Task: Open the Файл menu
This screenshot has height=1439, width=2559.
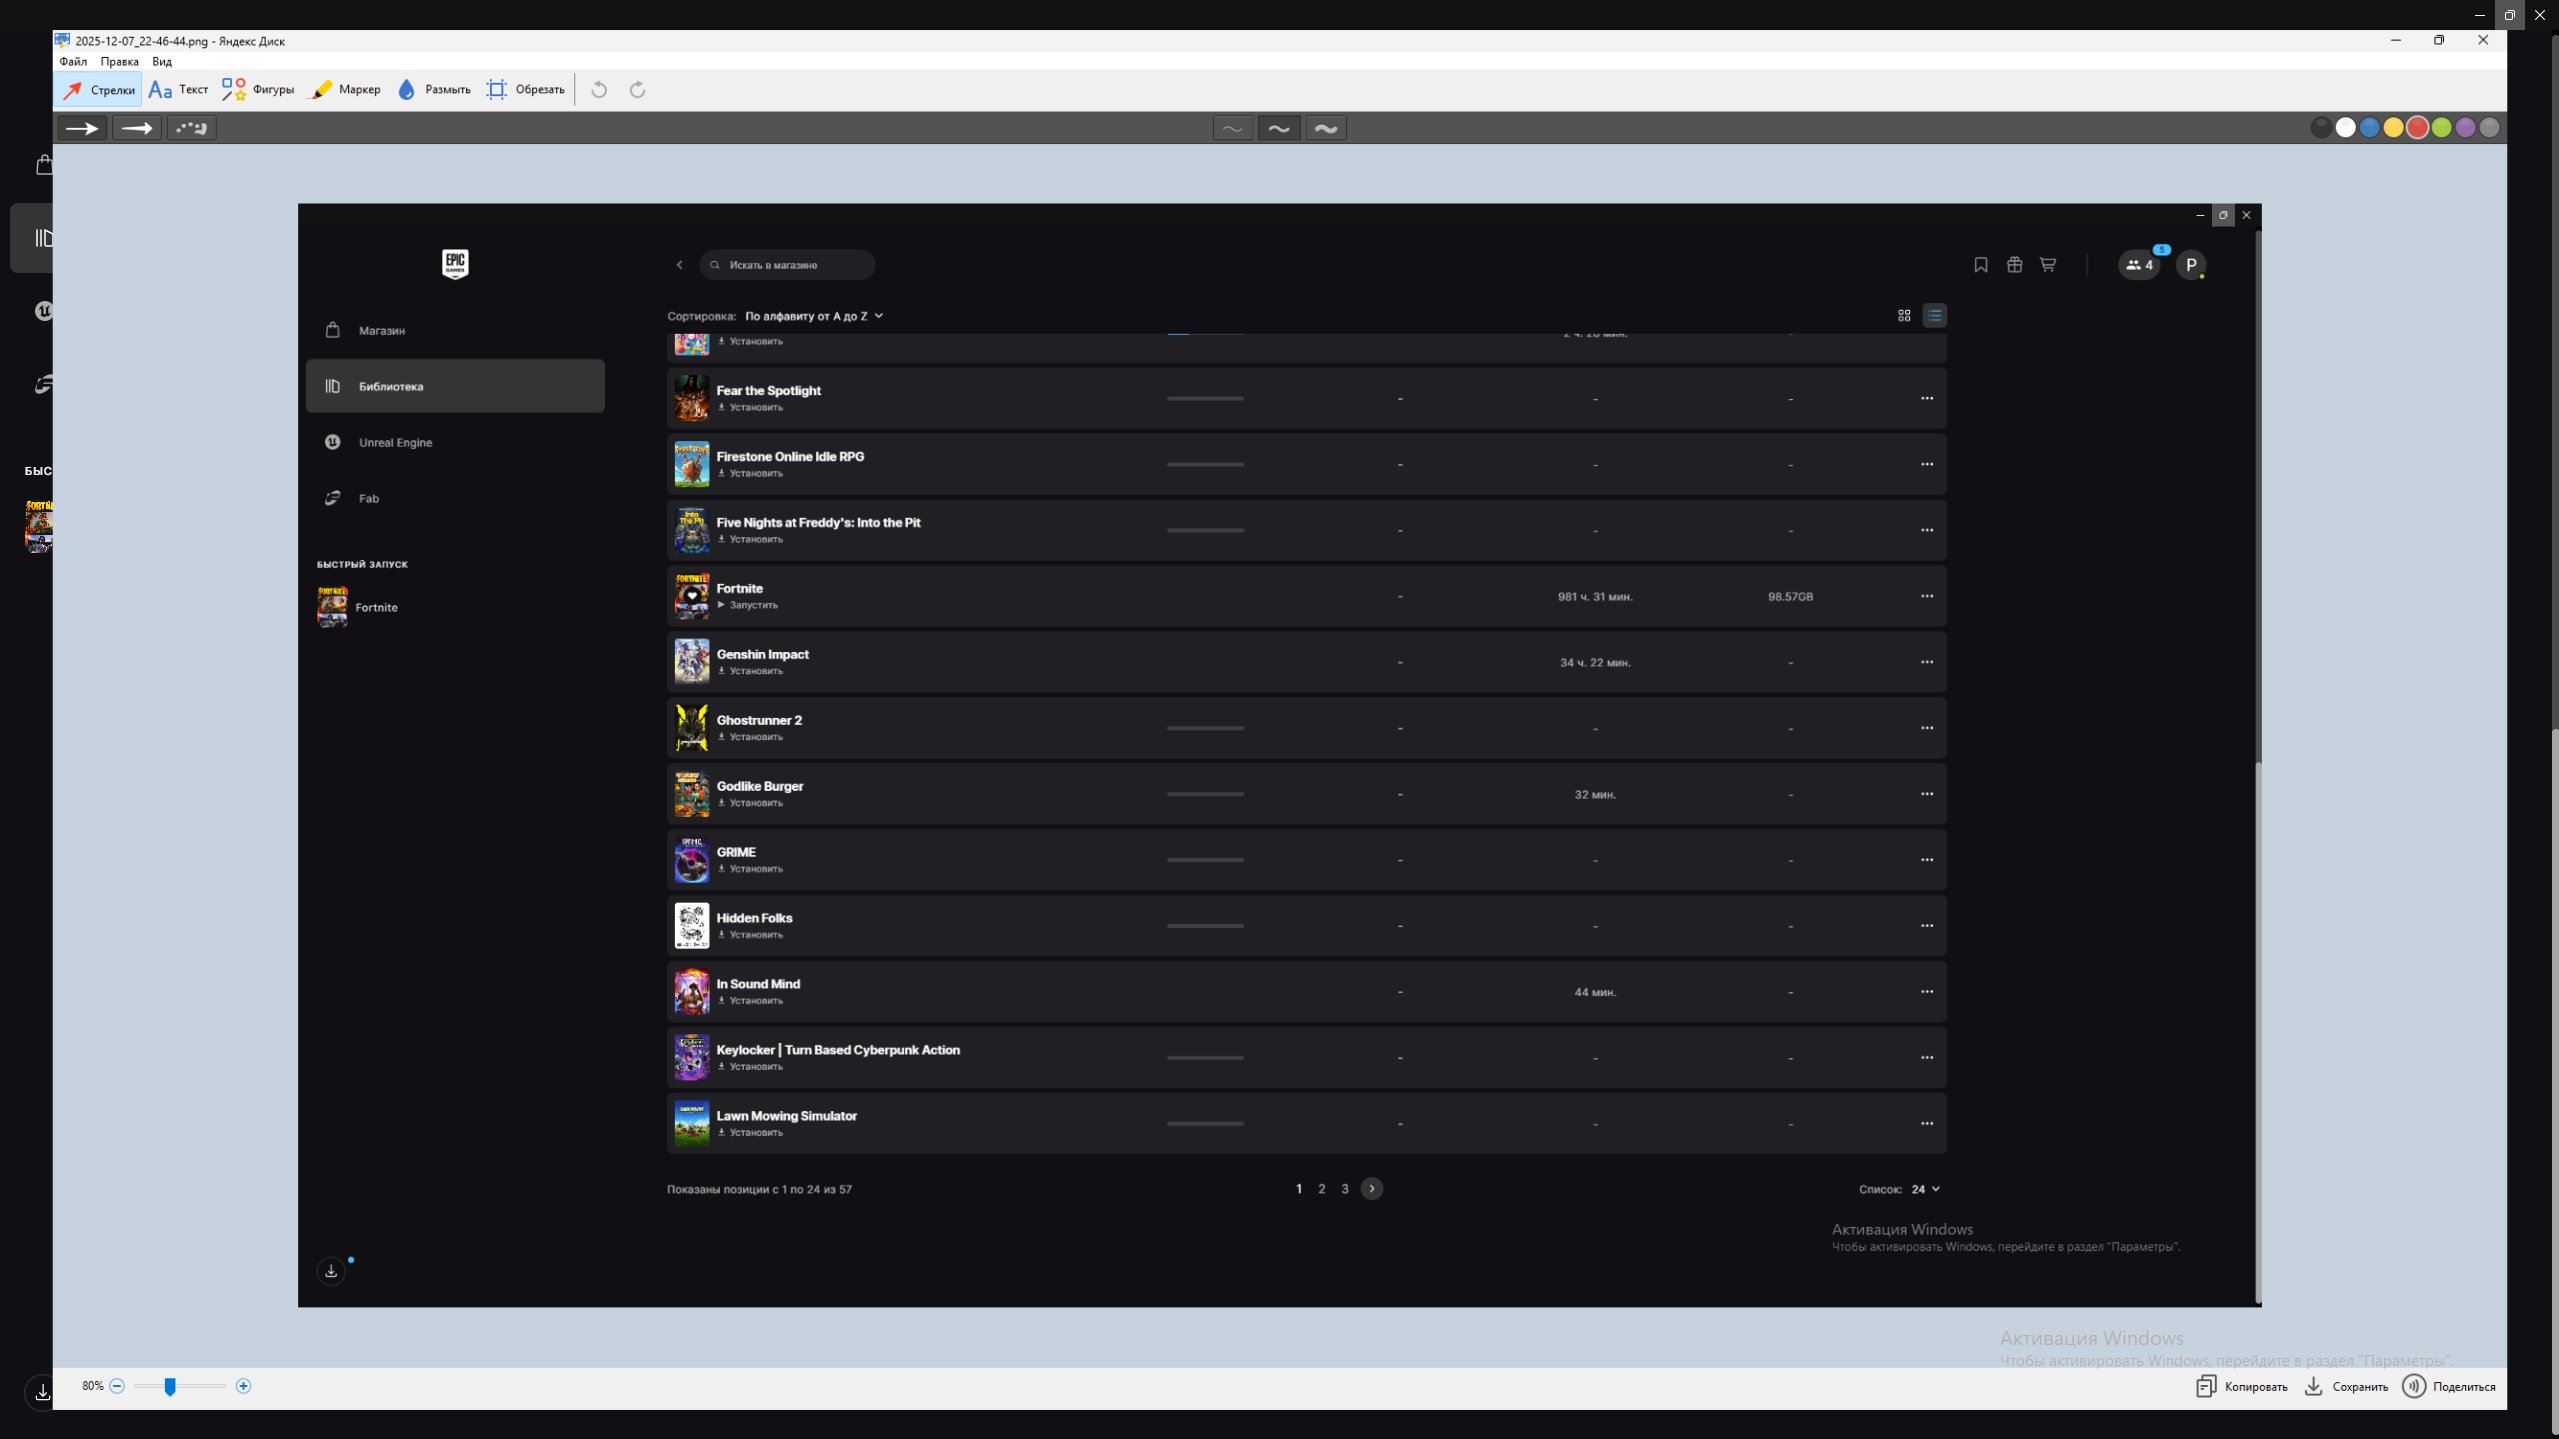Action: [x=73, y=62]
